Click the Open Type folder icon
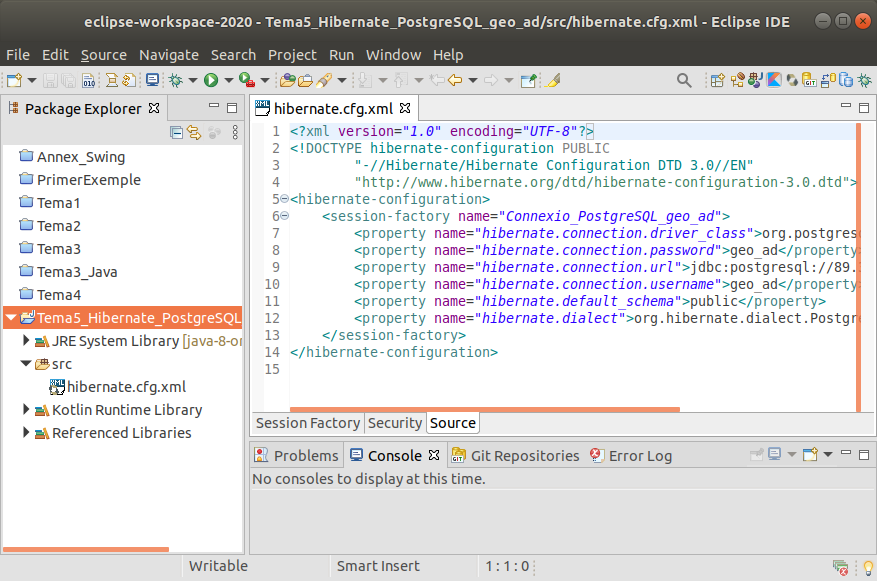Image resolution: width=877 pixels, height=581 pixels. [305, 81]
